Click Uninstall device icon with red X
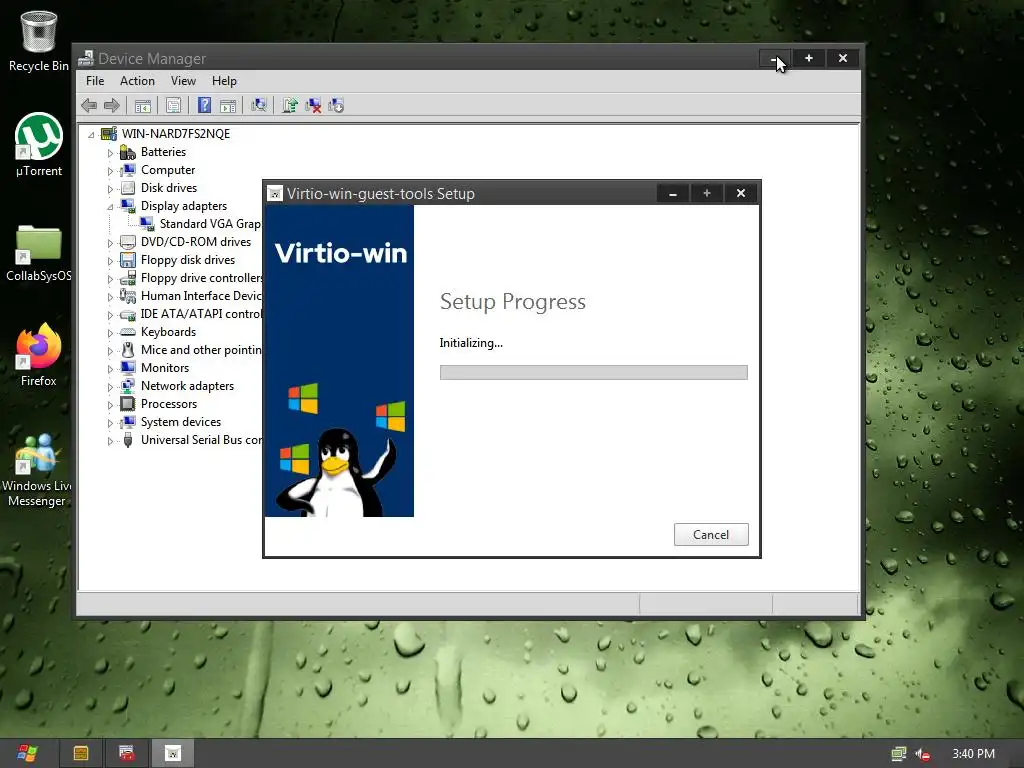This screenshot has width=1024, height=768. [313, 105]
